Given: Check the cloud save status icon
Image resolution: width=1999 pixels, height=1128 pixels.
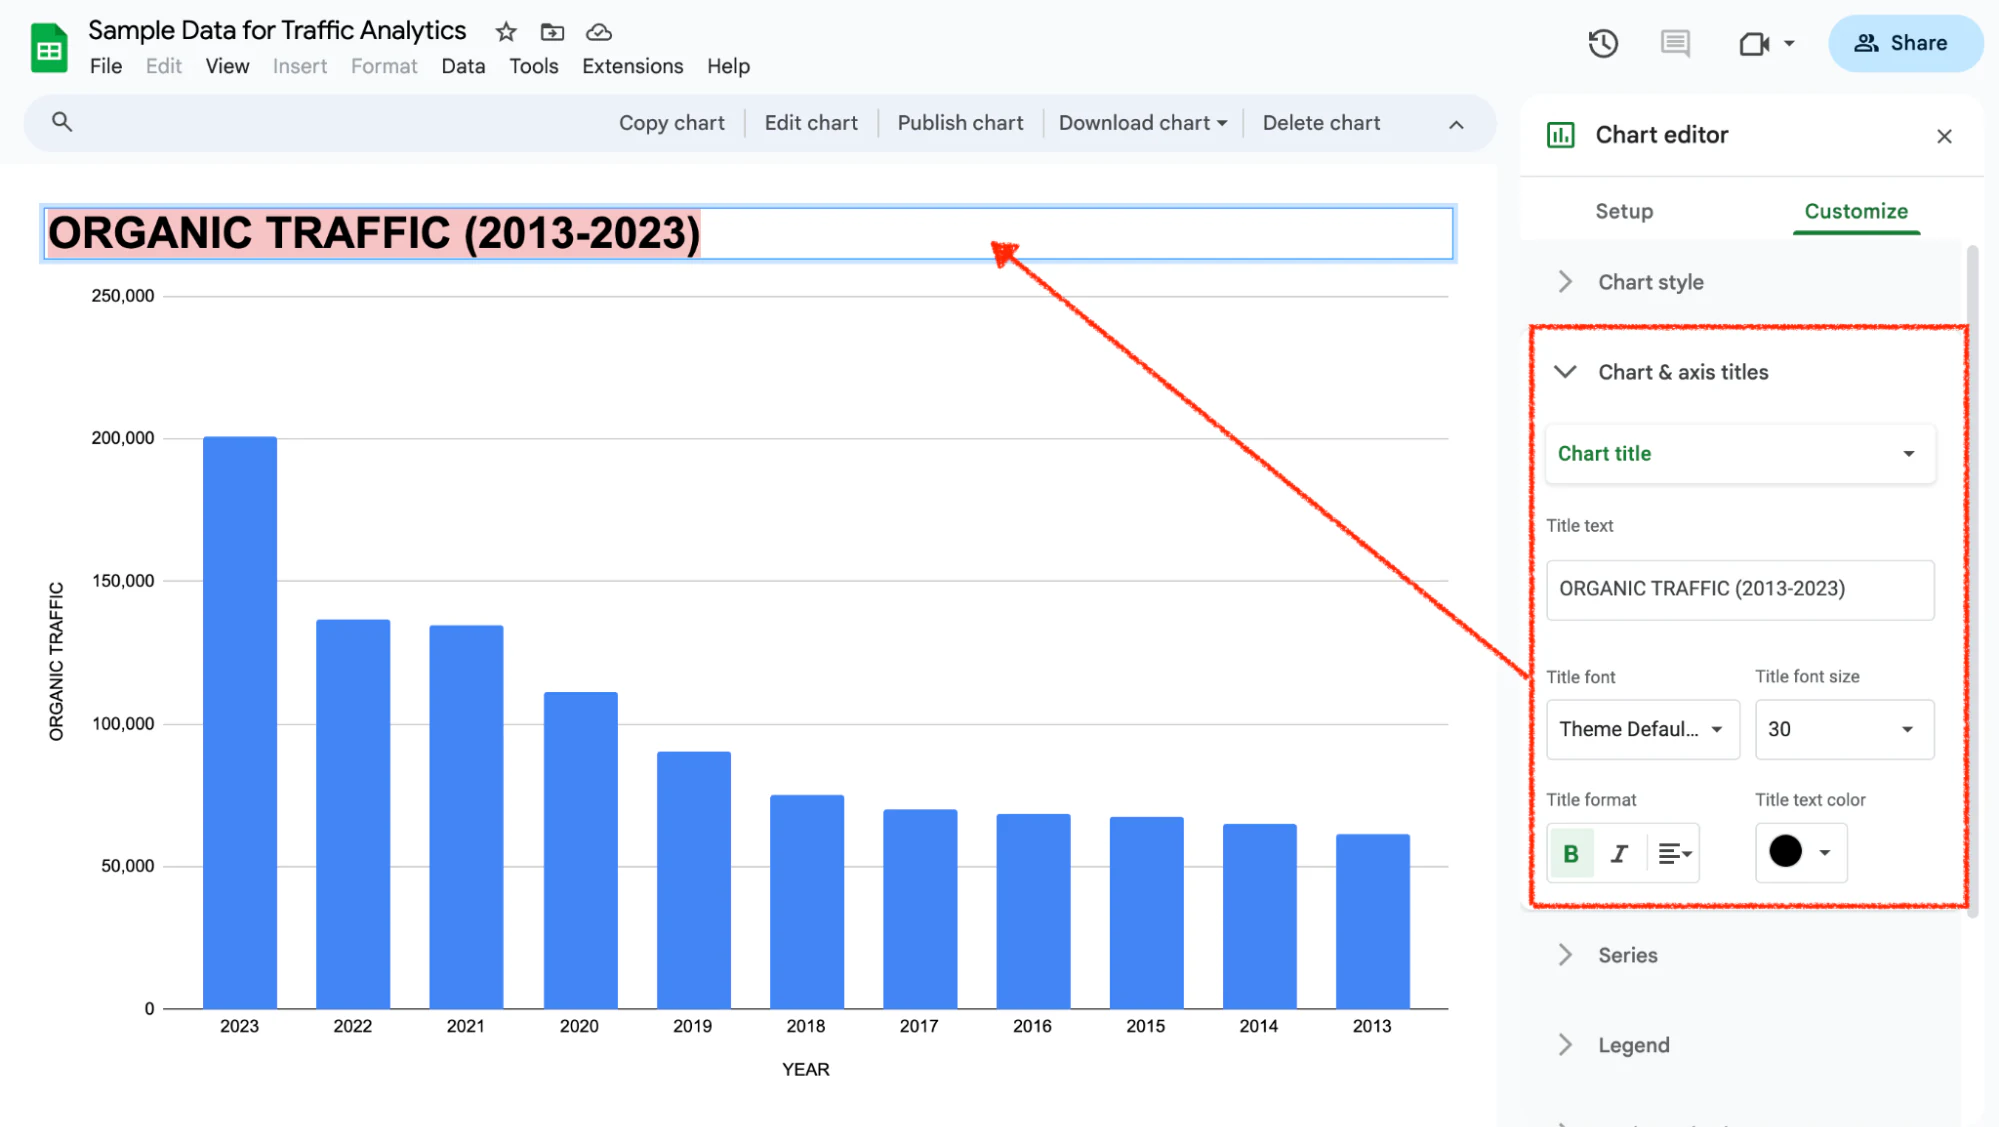Looking at the screenshot, I should pos(599,32).
